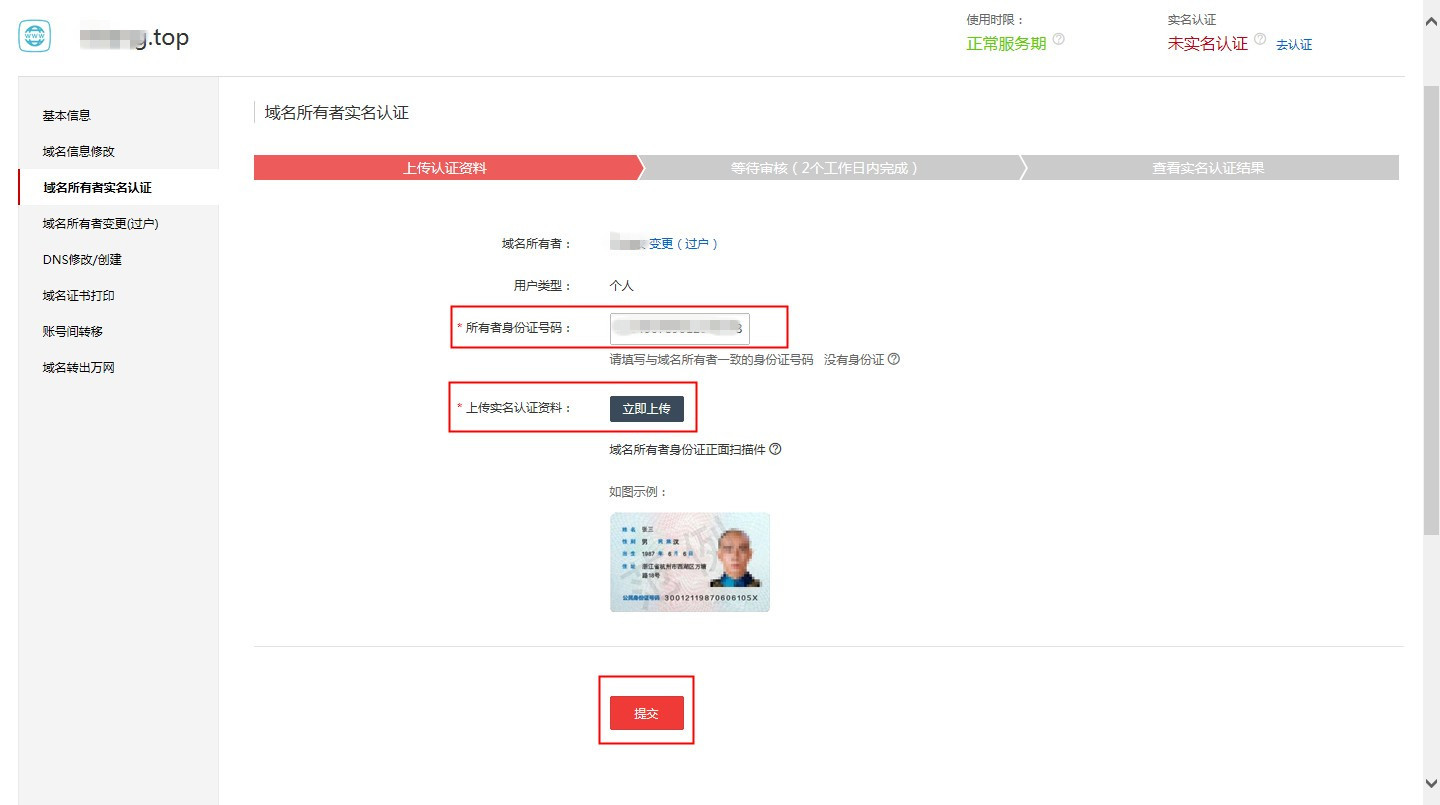Click the 去认证 link at top right
Image resolution: width=1440 pixels, height=805 pixels.
coord(1293,44)
